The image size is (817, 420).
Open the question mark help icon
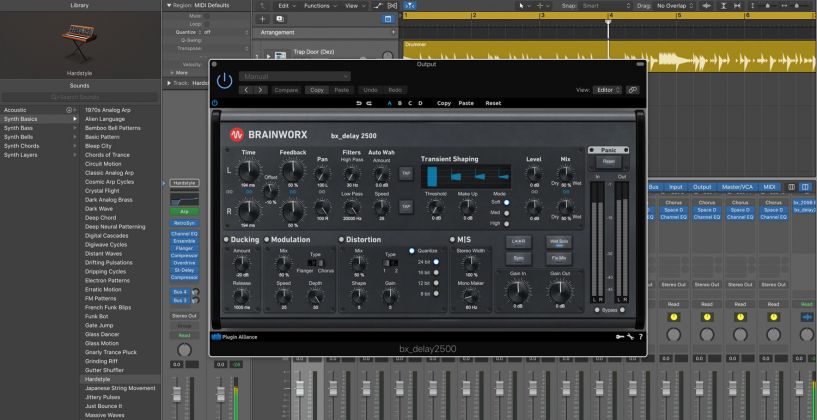coord(640,337)
